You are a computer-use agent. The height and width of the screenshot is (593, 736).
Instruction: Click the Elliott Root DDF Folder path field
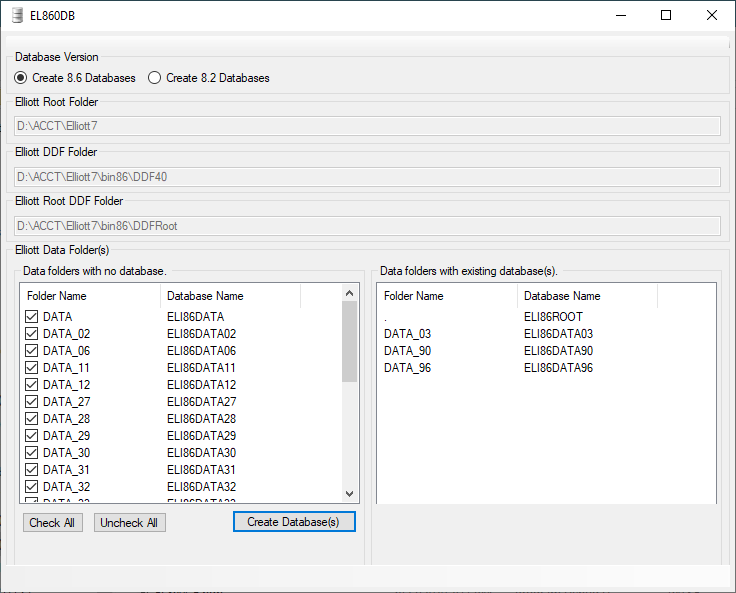(367, 226)
